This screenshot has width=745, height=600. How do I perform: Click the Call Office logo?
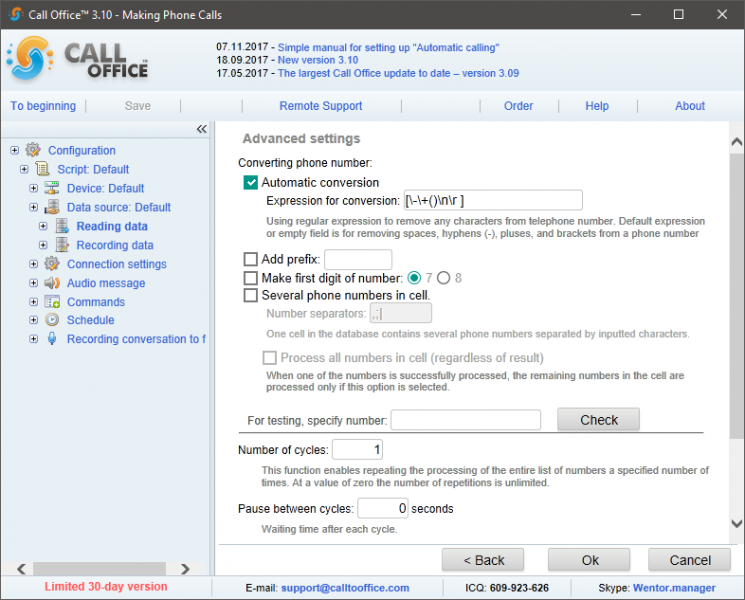(78, 59)
